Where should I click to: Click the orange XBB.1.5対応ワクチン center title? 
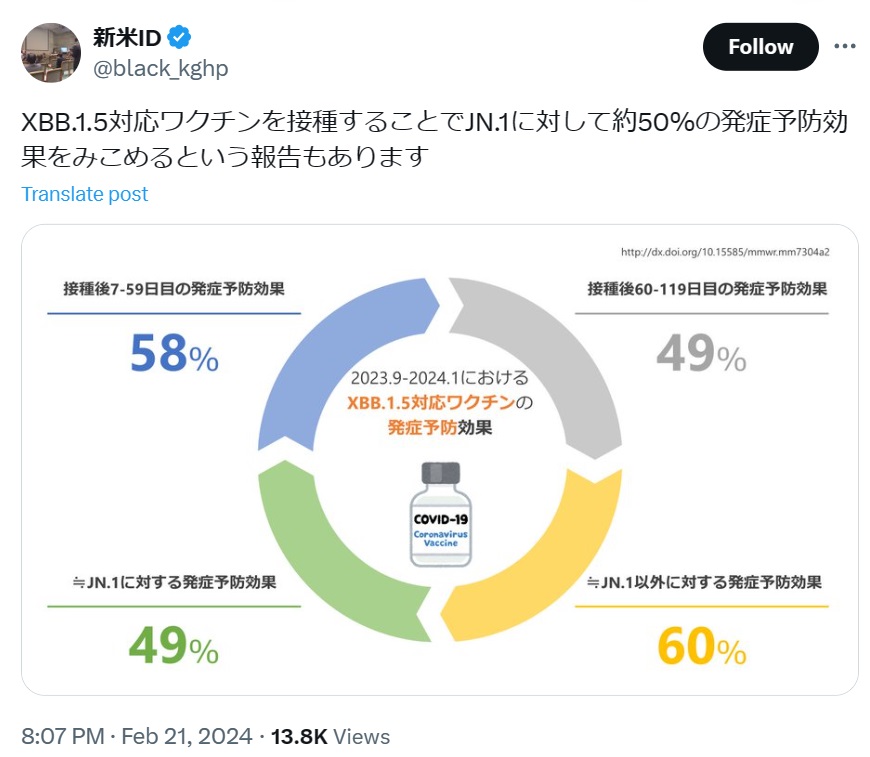click(x=435, y=404)
